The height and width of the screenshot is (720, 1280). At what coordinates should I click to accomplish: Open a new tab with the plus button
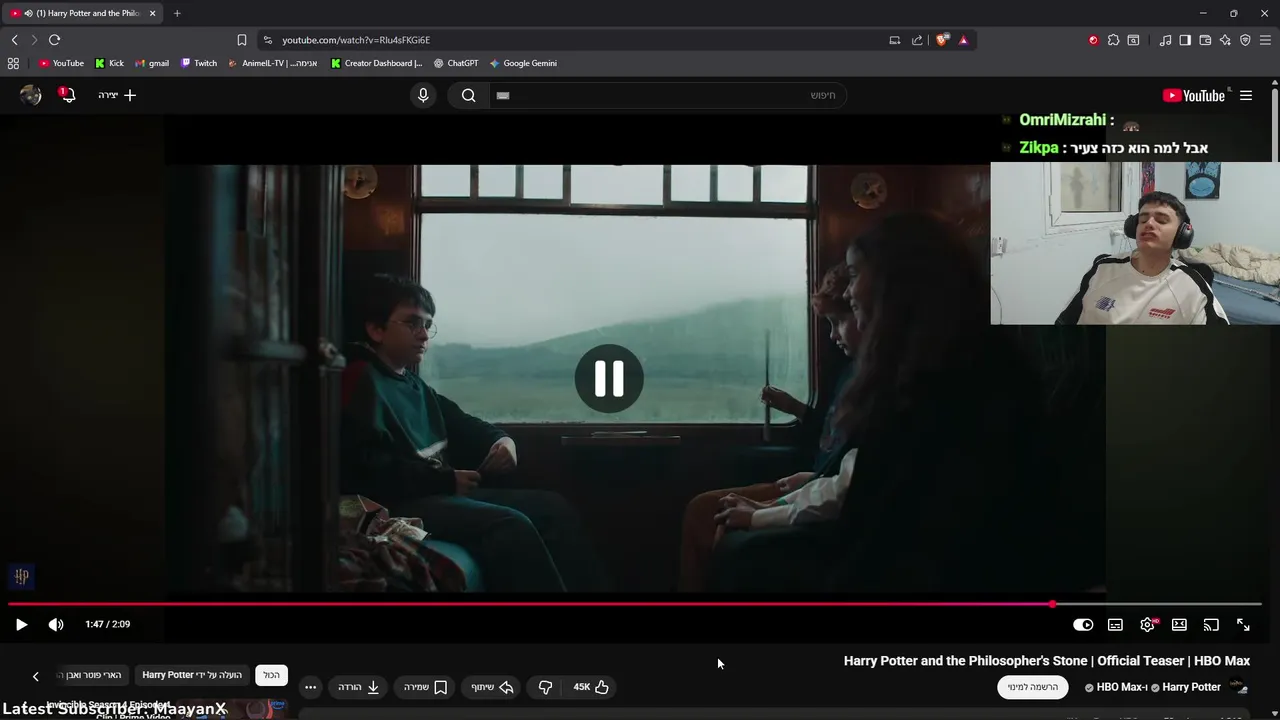tap(177, 13)
